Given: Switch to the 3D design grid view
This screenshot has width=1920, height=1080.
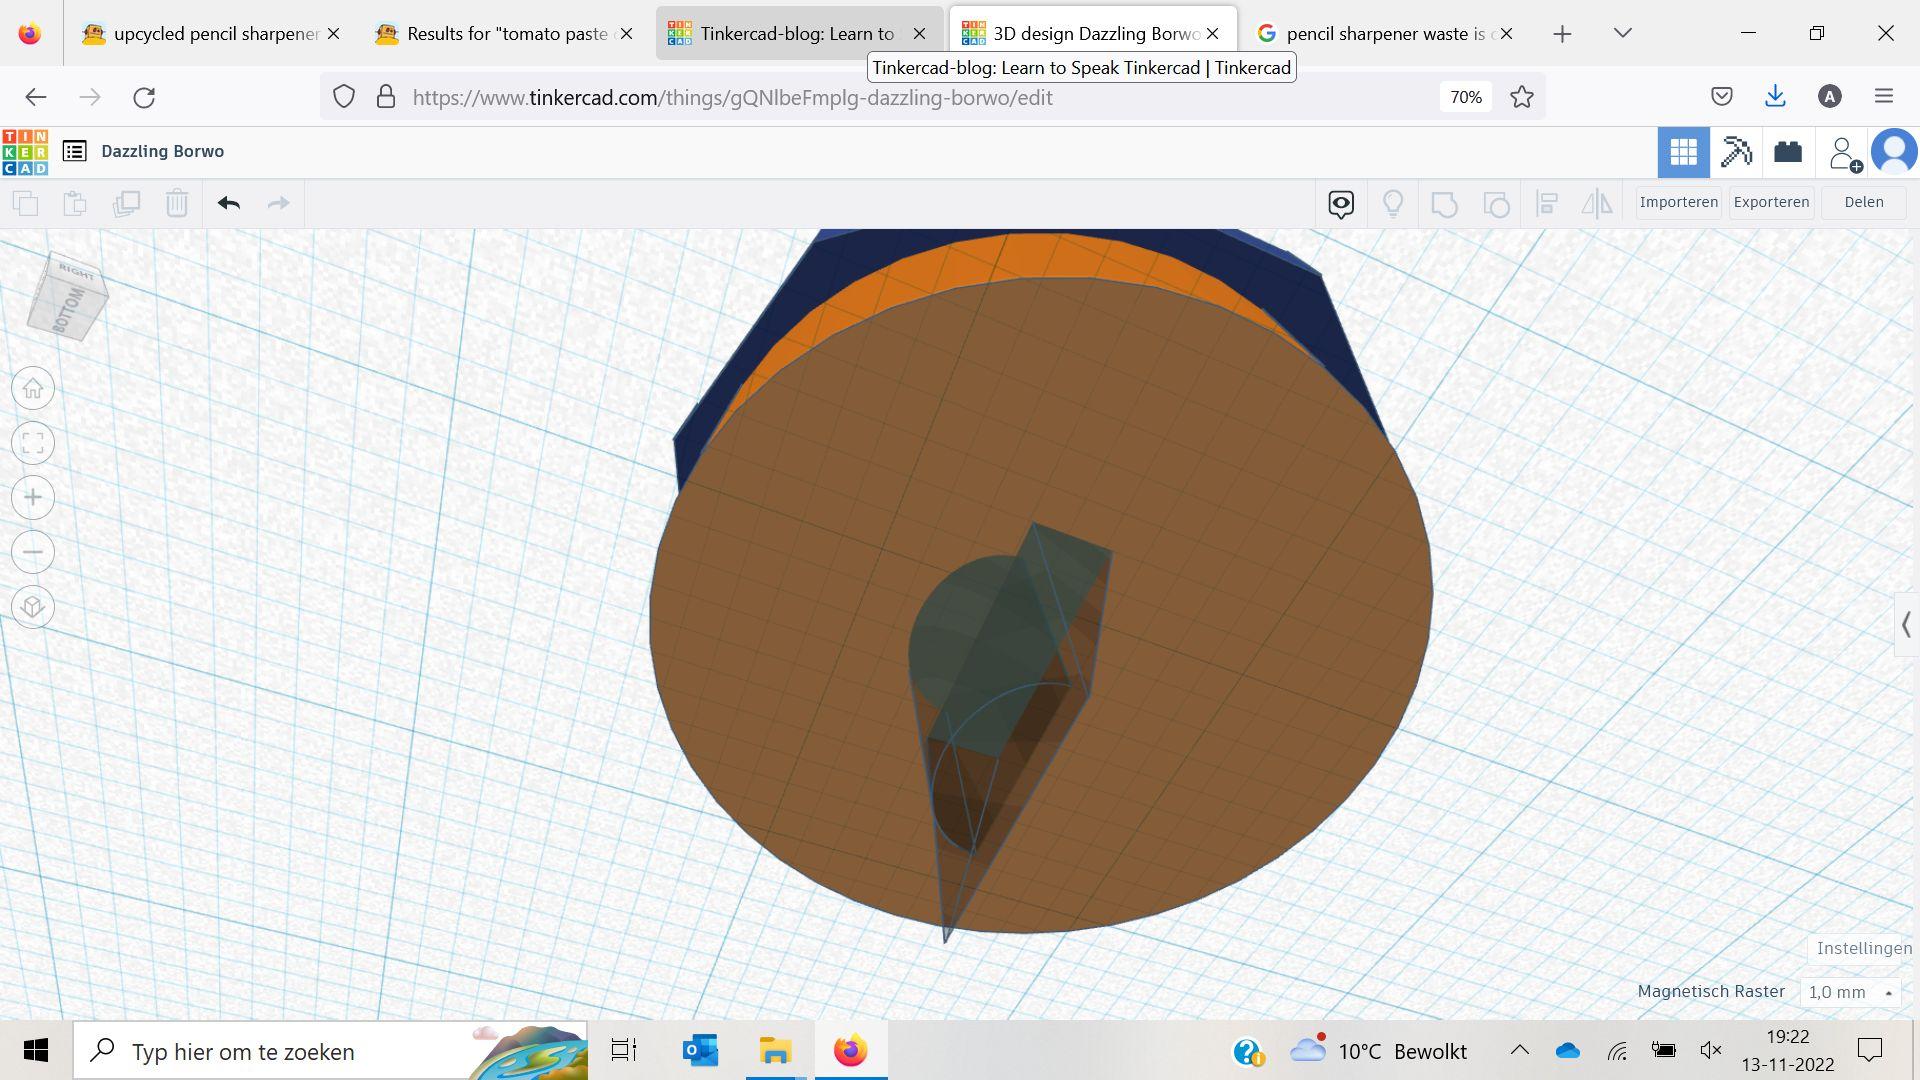Looking at the screenshot, I should [x=1683, y=152].
